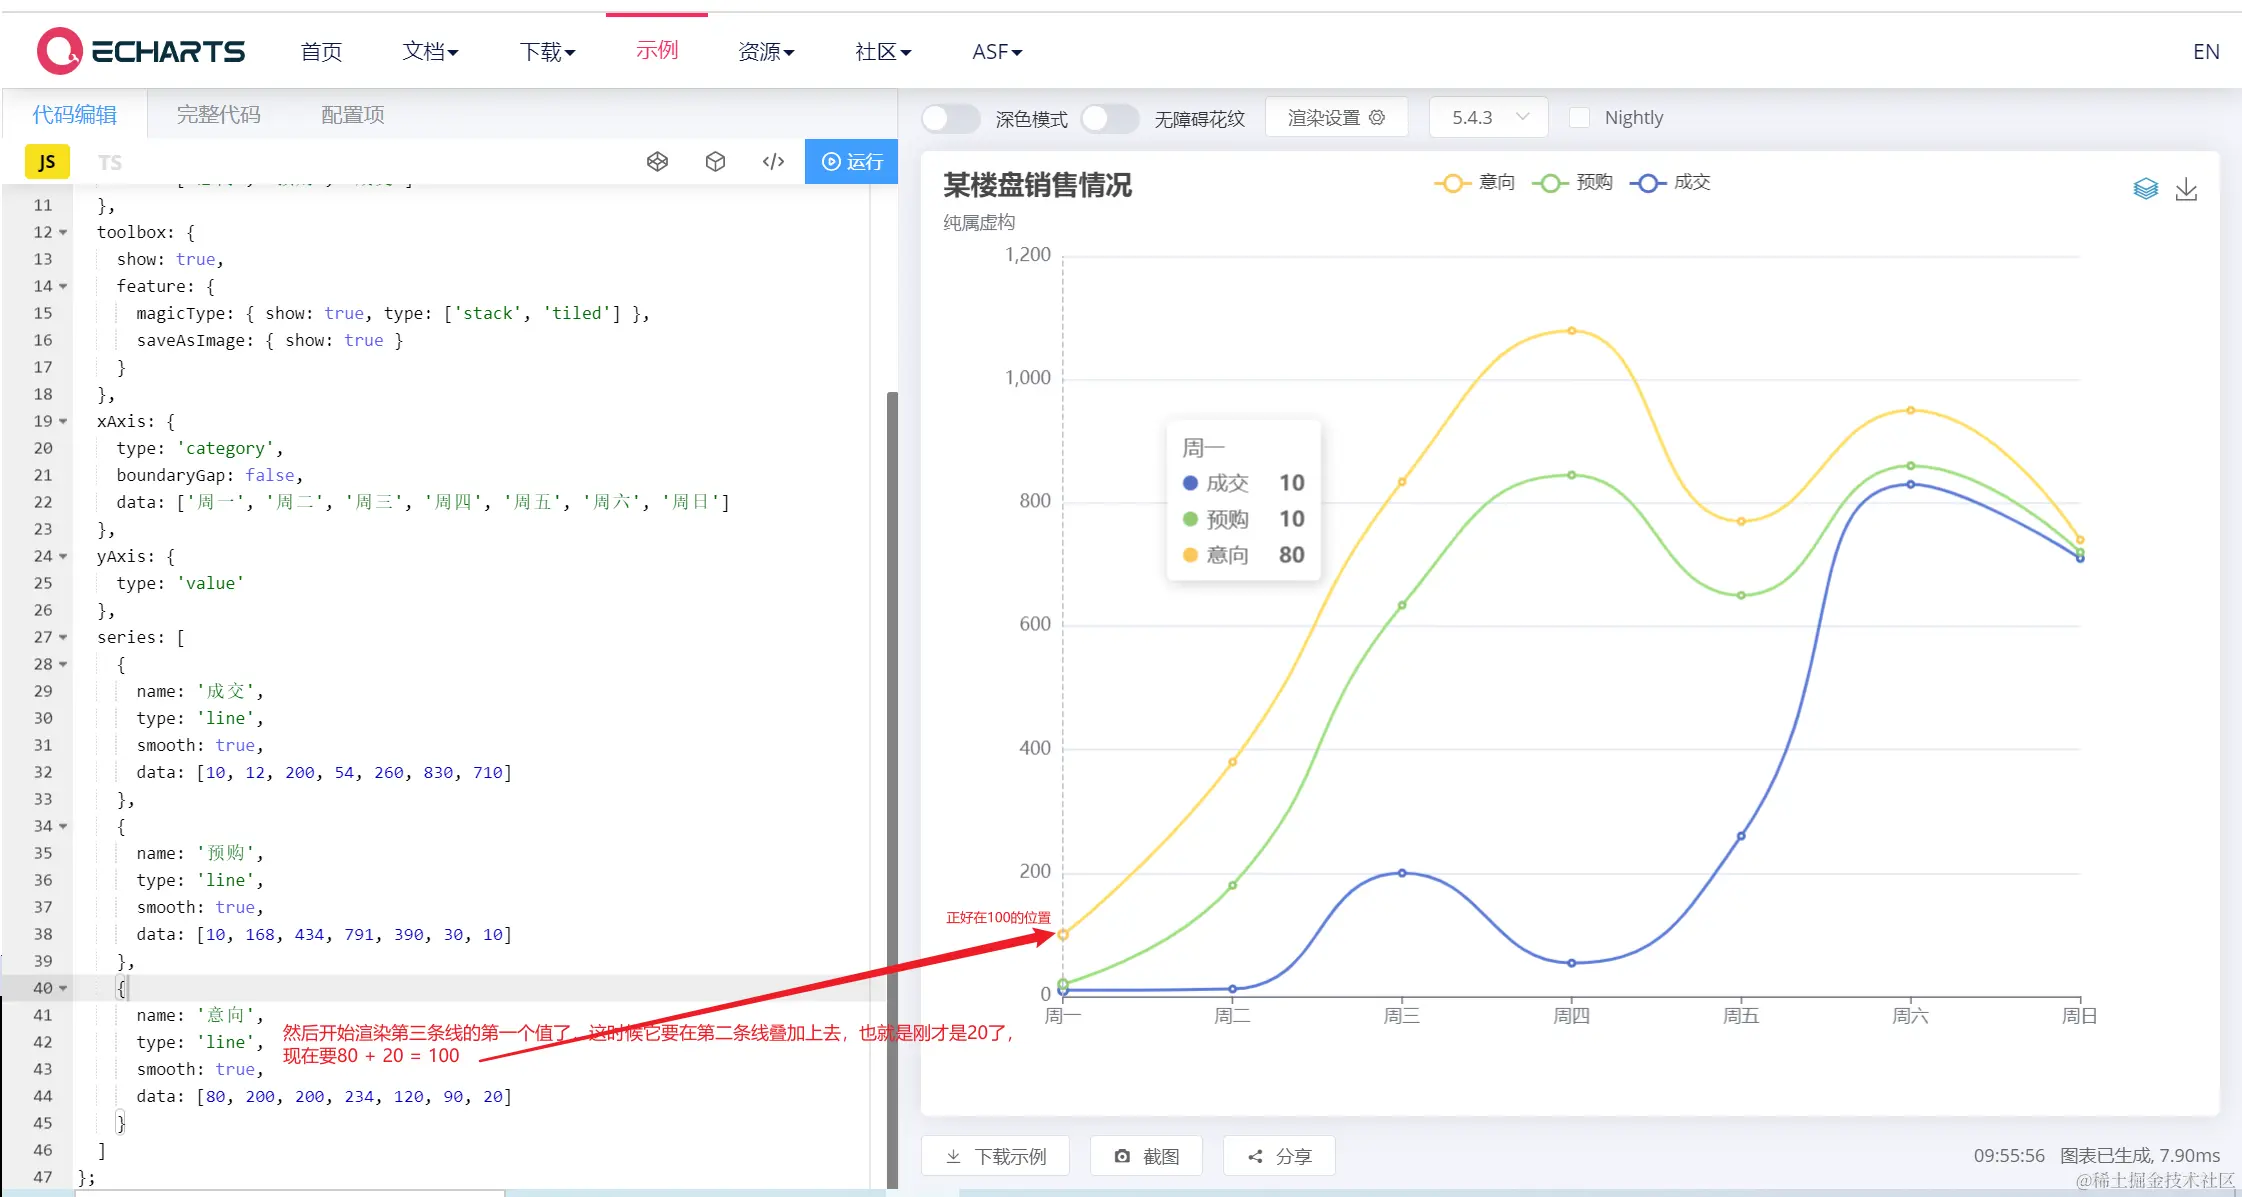Image resolution: width=2242 pixels, height=1197 pixels.
Task: Toggle the 深色模式 dark mode switch
Action: pyautogui.click(x=950, y=118)
